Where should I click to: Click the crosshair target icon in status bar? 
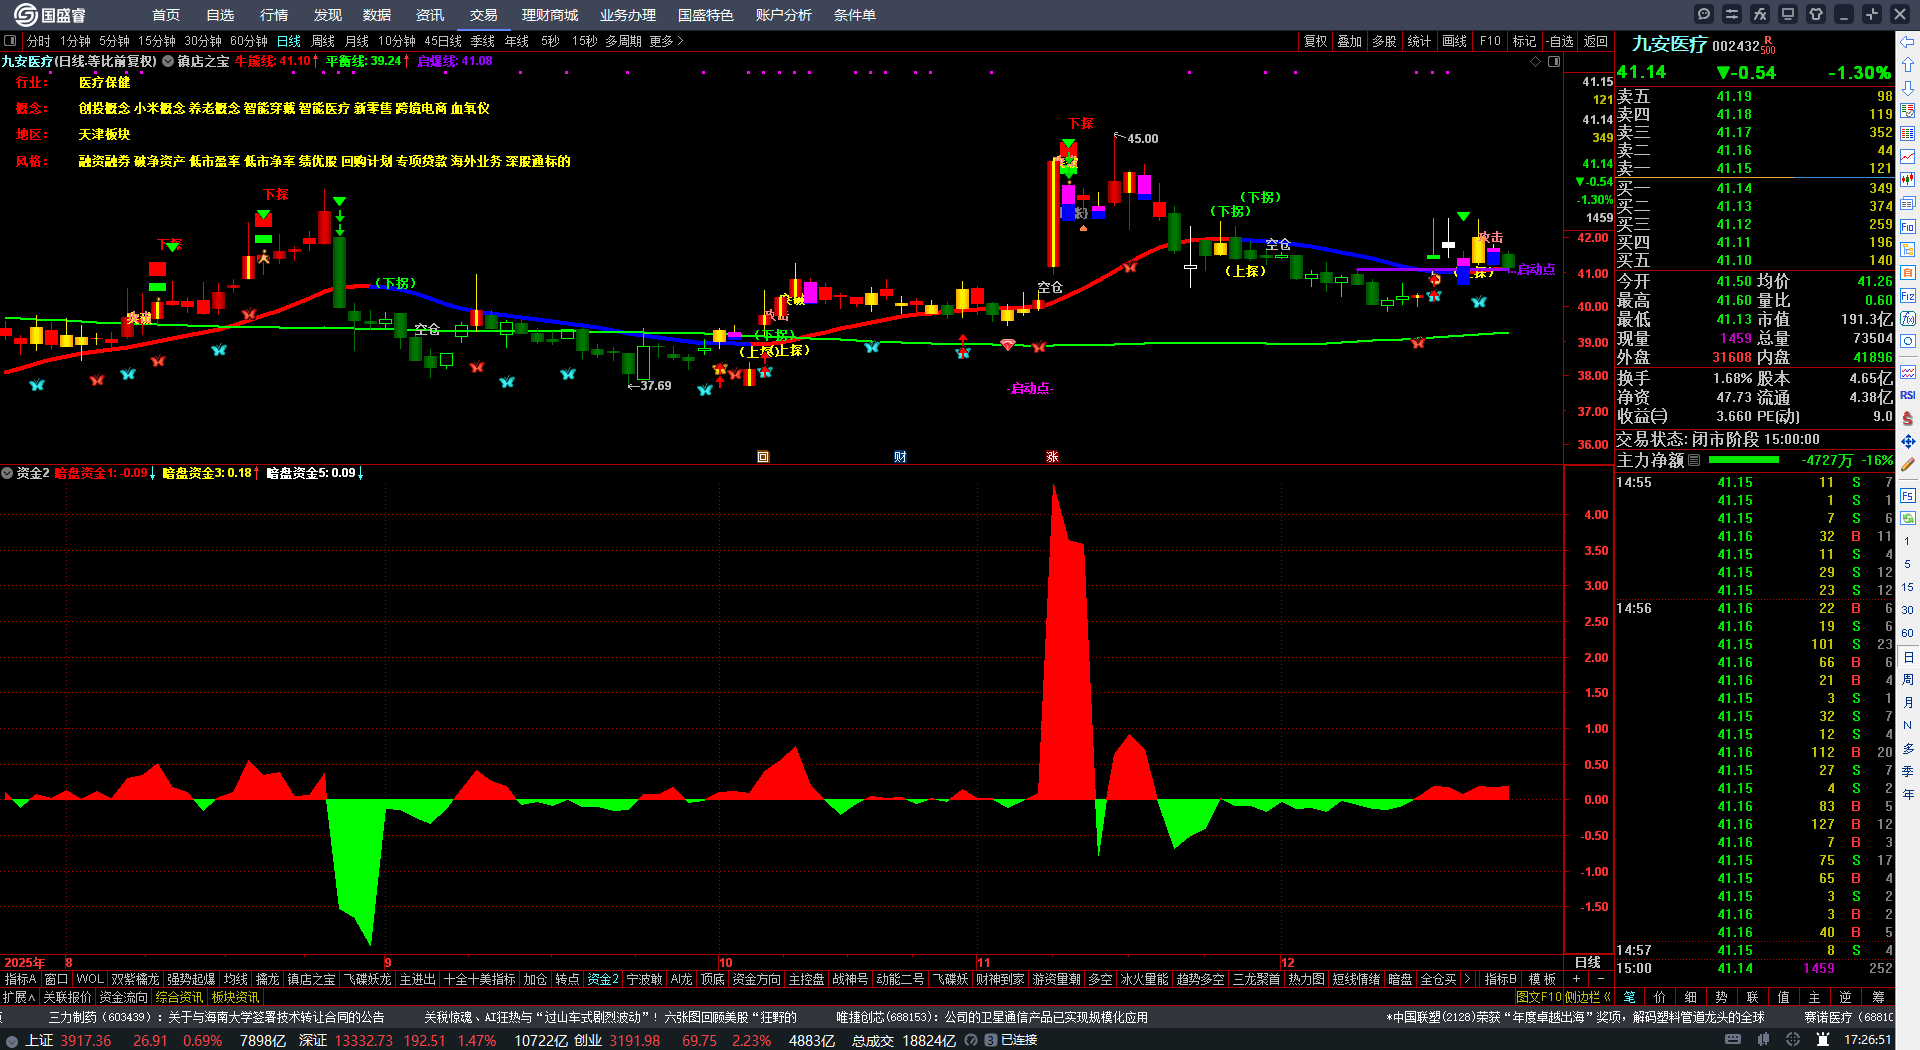click(1793, 1040)
